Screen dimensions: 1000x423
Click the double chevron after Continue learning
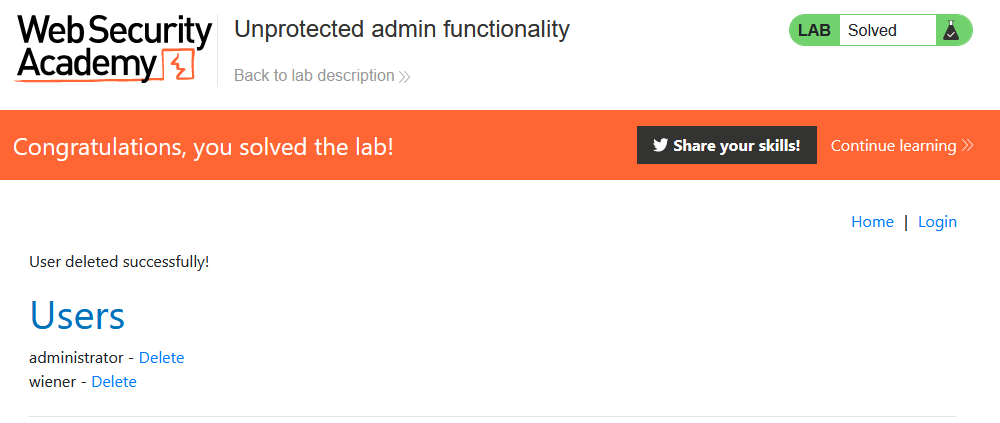pos(967,146)
